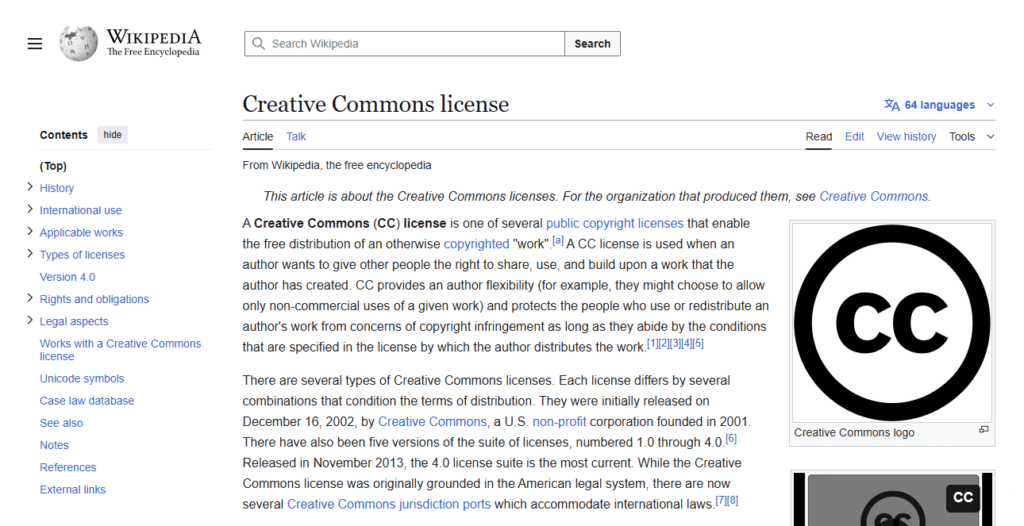
Task: Go to External links in contents
Action: 72,489
